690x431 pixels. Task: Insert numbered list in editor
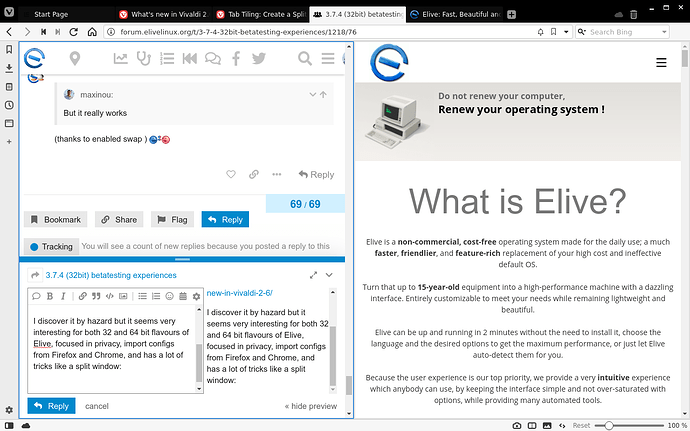click(x=156, y=296)
